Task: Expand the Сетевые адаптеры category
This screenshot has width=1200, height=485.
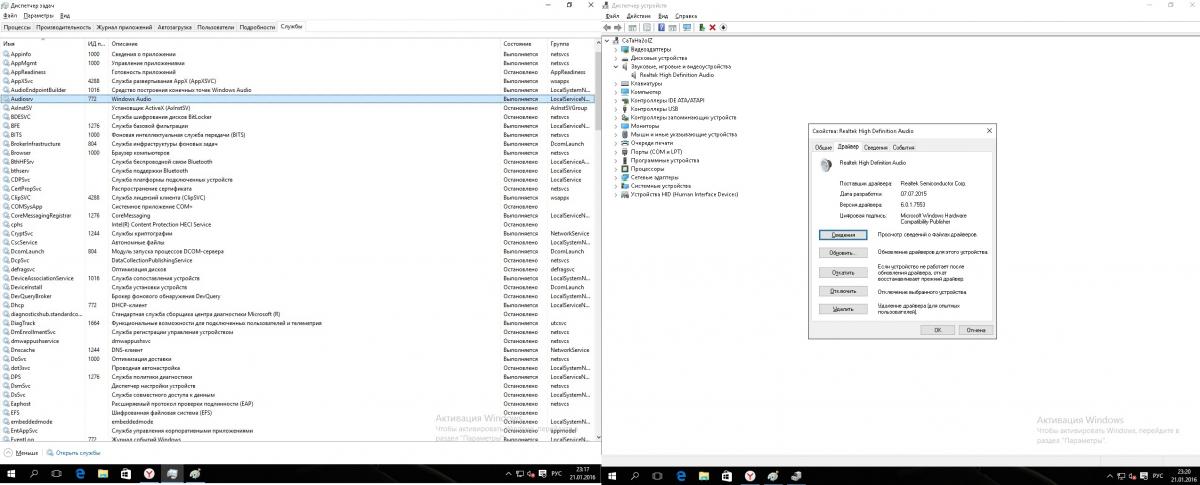Action: coord(615,177)
